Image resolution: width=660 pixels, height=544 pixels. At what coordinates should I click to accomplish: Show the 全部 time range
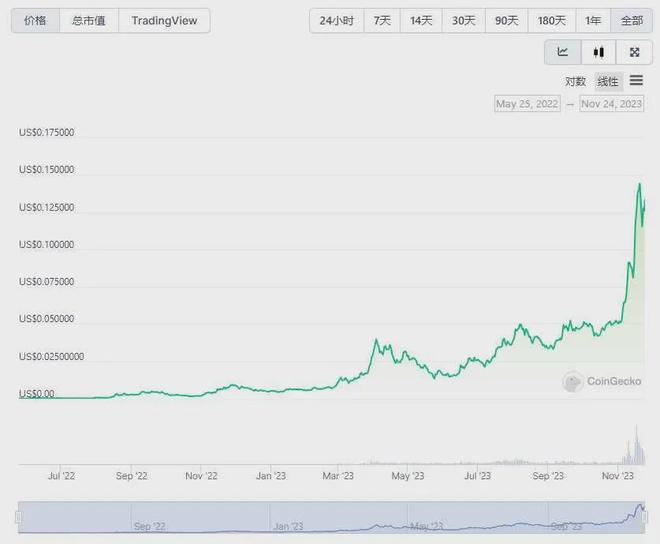(x=631, y=21)
